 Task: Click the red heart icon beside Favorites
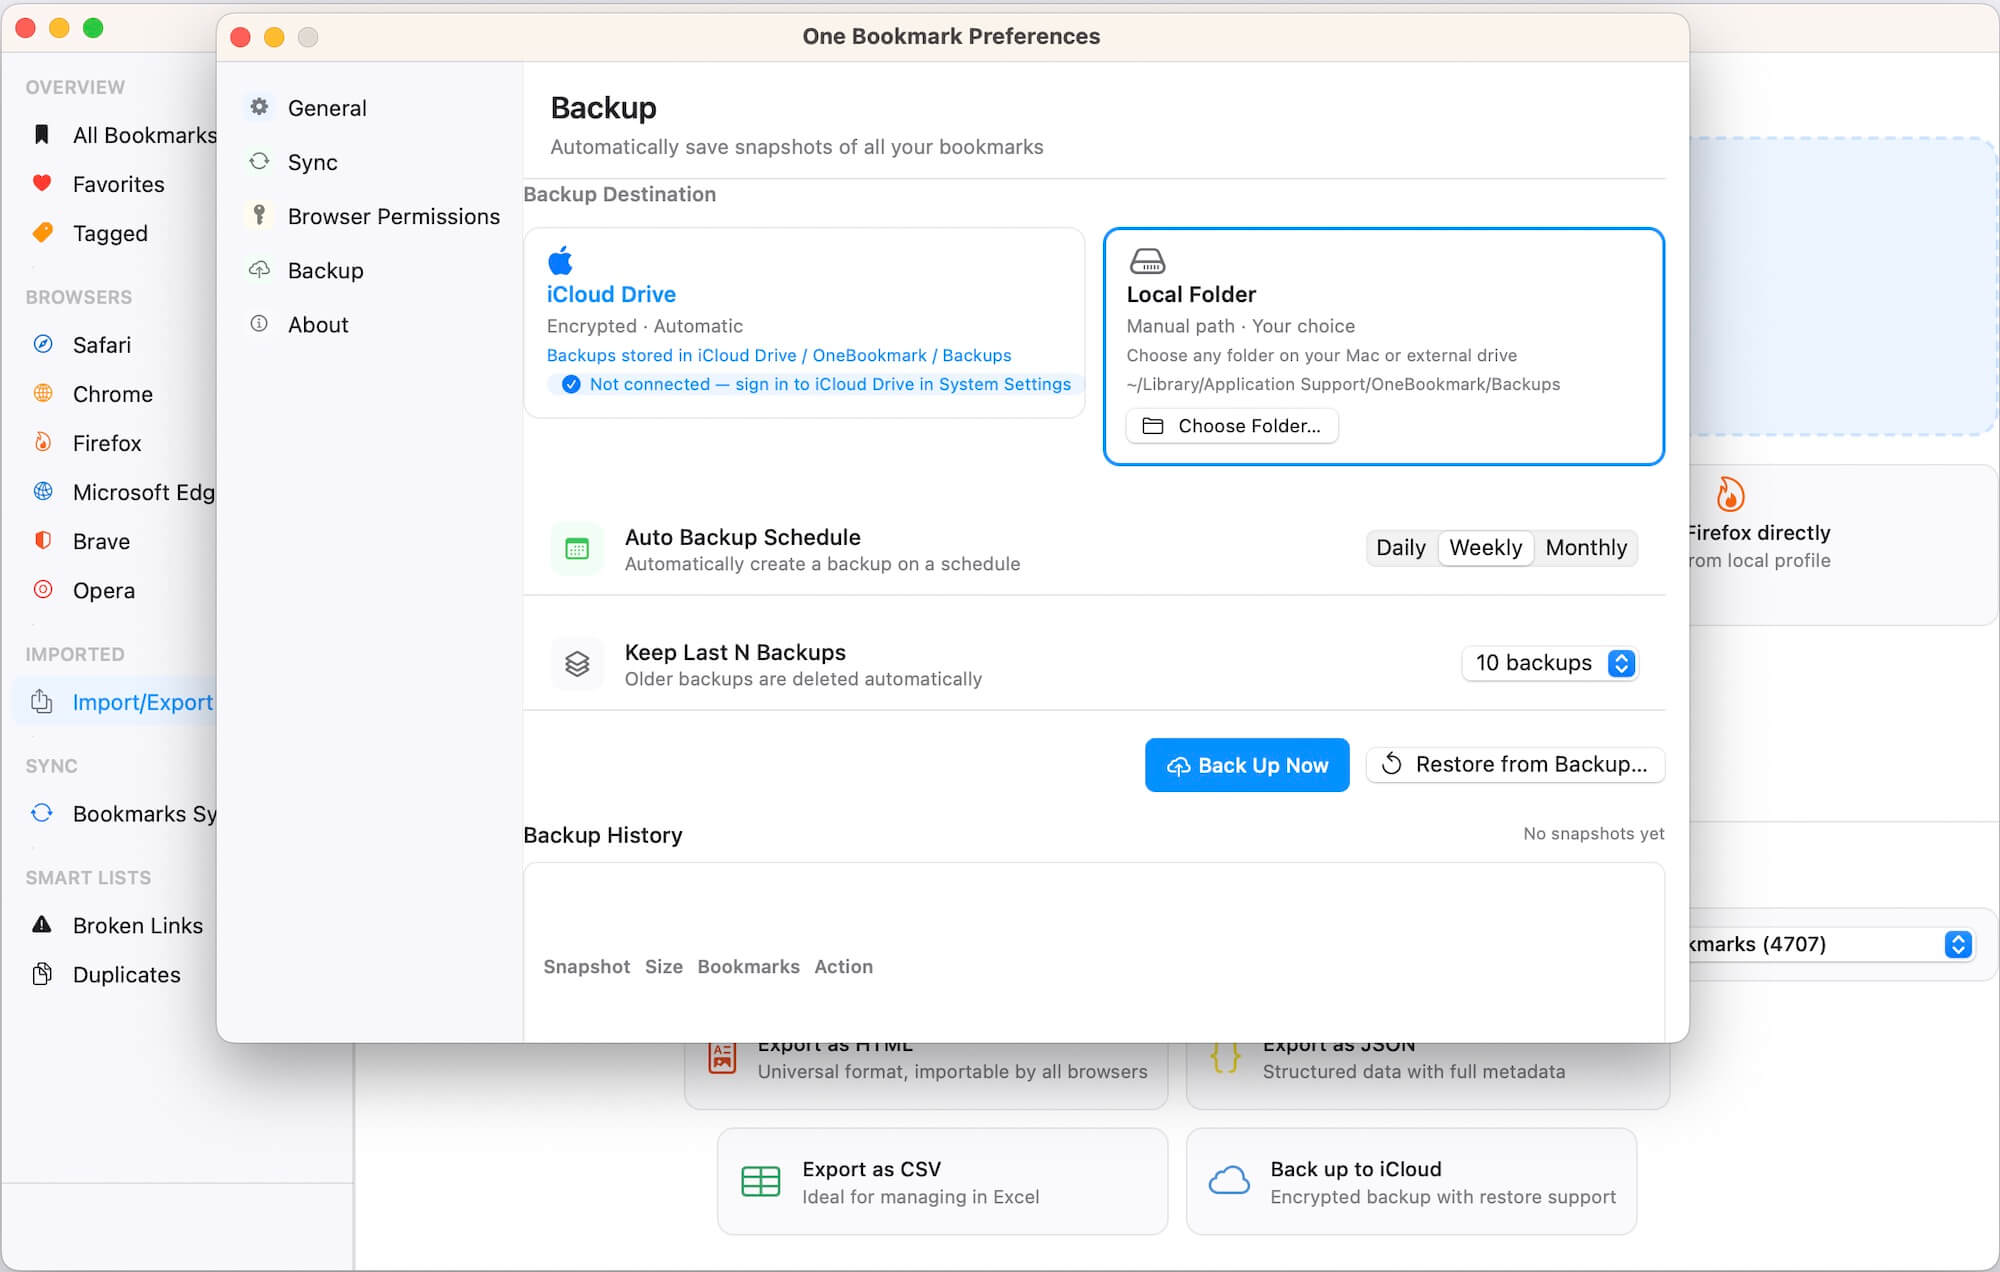42,183
